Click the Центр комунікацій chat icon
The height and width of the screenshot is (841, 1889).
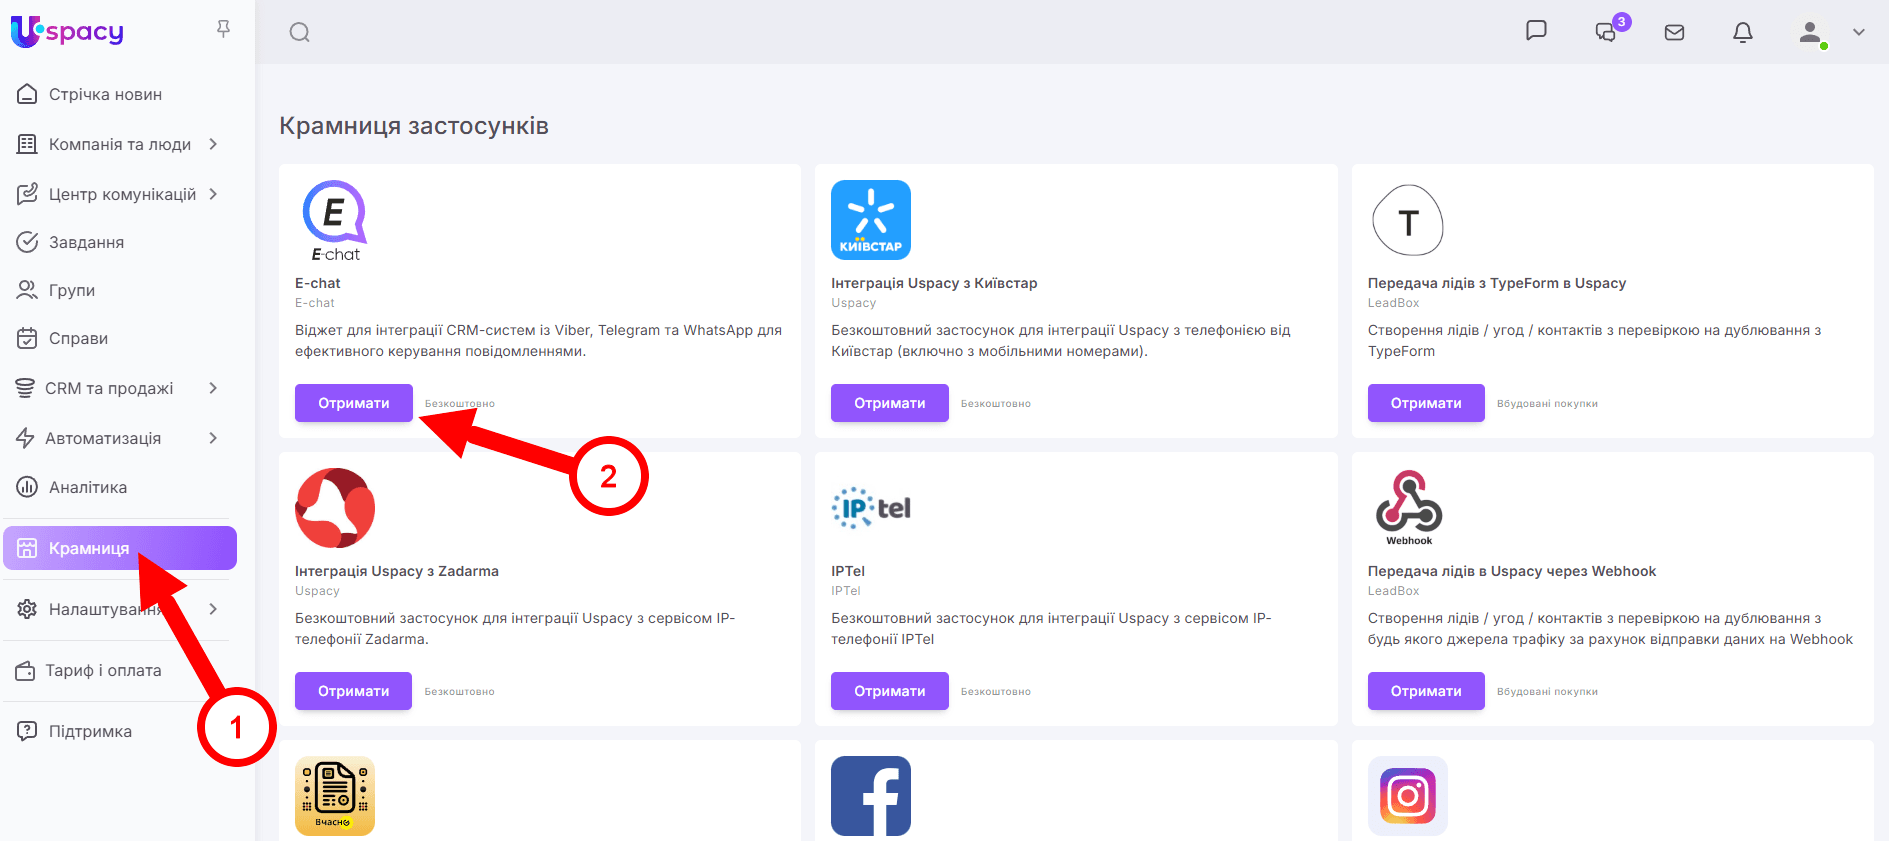pyautogui.click(x=27, y=194)
